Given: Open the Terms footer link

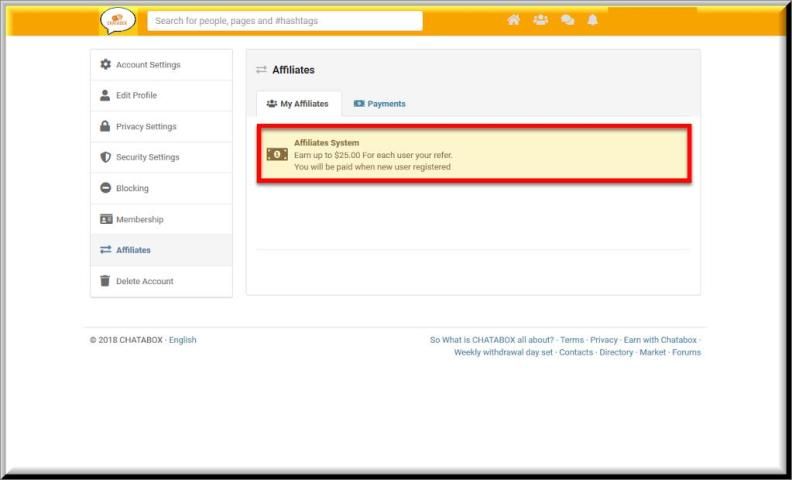Looking at the screenshot, I should [x=572, y=340].
